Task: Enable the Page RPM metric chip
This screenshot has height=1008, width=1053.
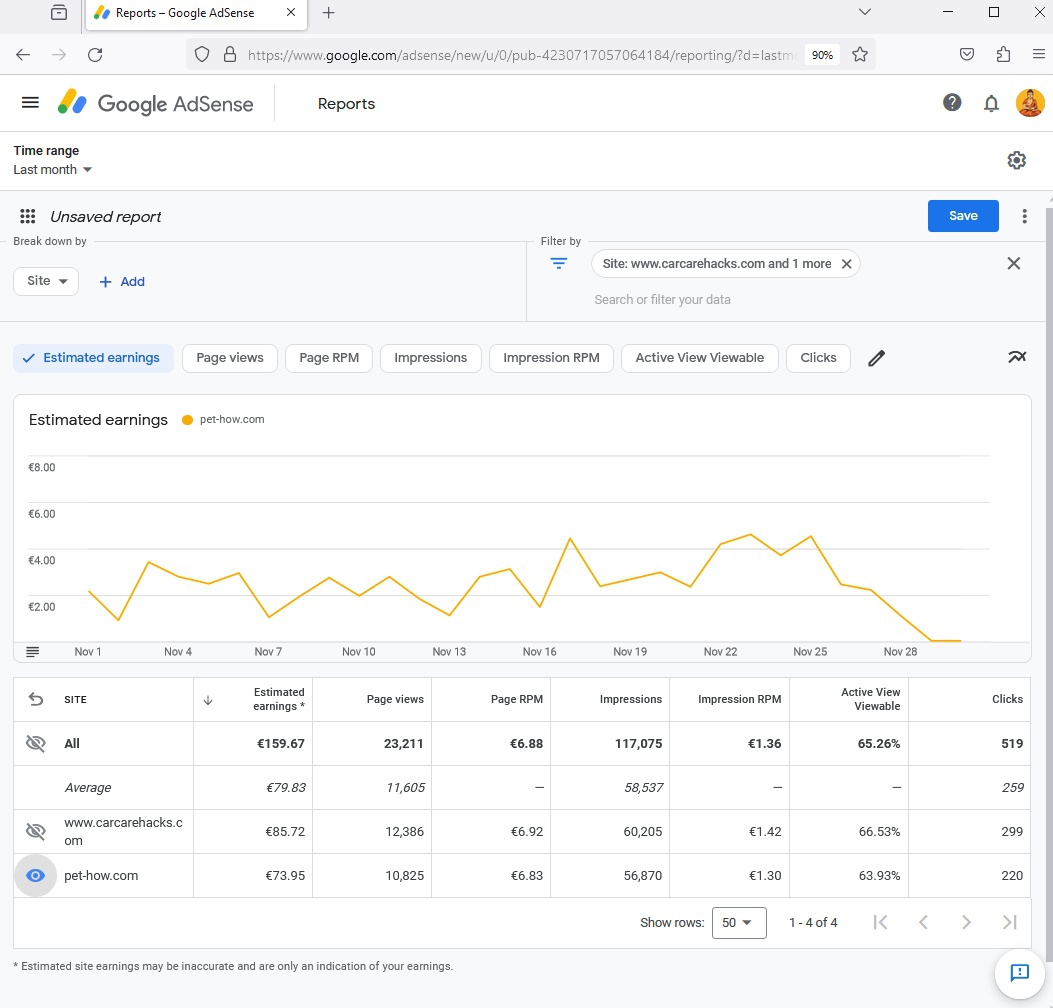Action: point(329,358)
